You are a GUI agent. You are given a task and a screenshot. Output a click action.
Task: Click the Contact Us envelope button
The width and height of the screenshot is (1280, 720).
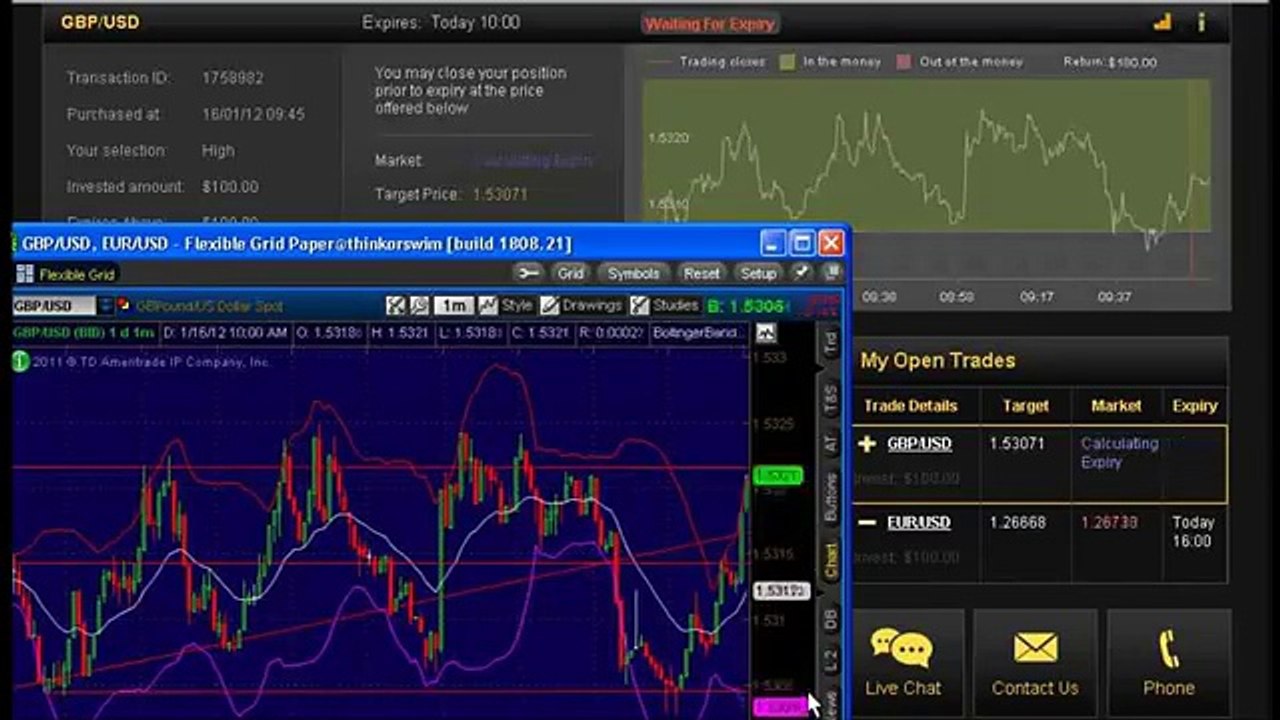pos(1035,661)
